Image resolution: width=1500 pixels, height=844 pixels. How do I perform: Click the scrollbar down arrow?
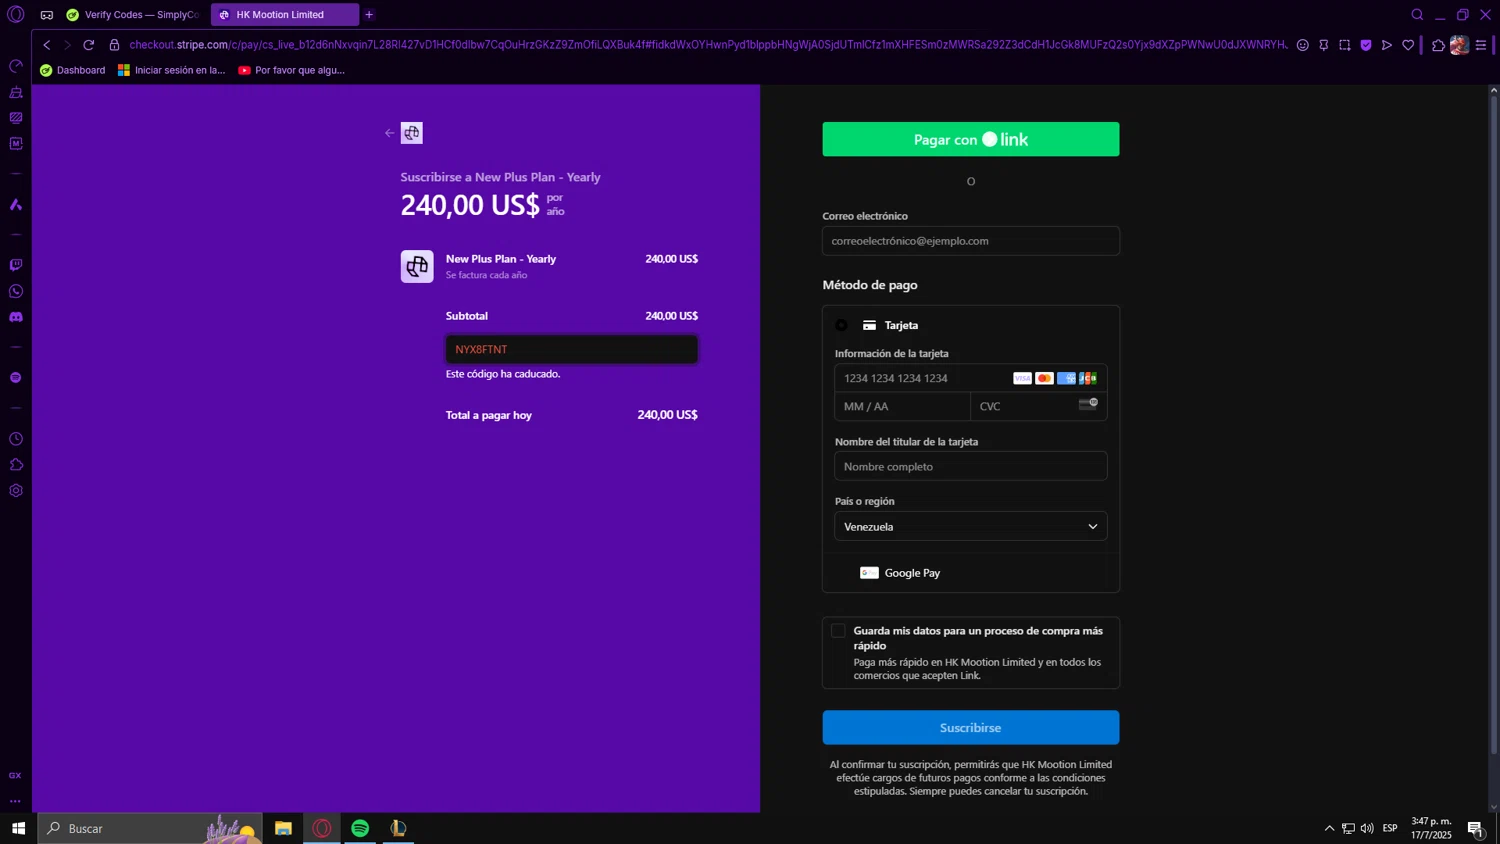coord(1494,807)
